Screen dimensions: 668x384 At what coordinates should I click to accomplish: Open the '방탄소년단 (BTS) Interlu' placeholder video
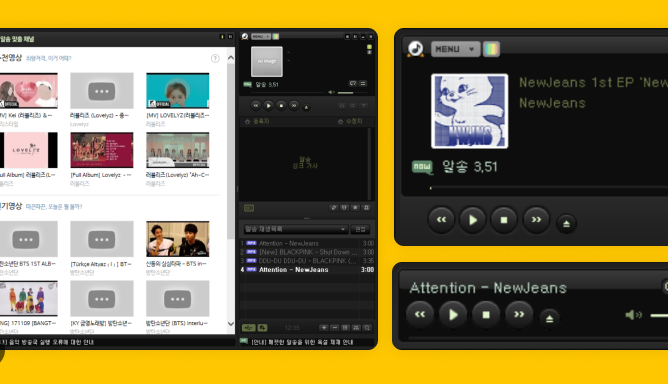point(178,298)
